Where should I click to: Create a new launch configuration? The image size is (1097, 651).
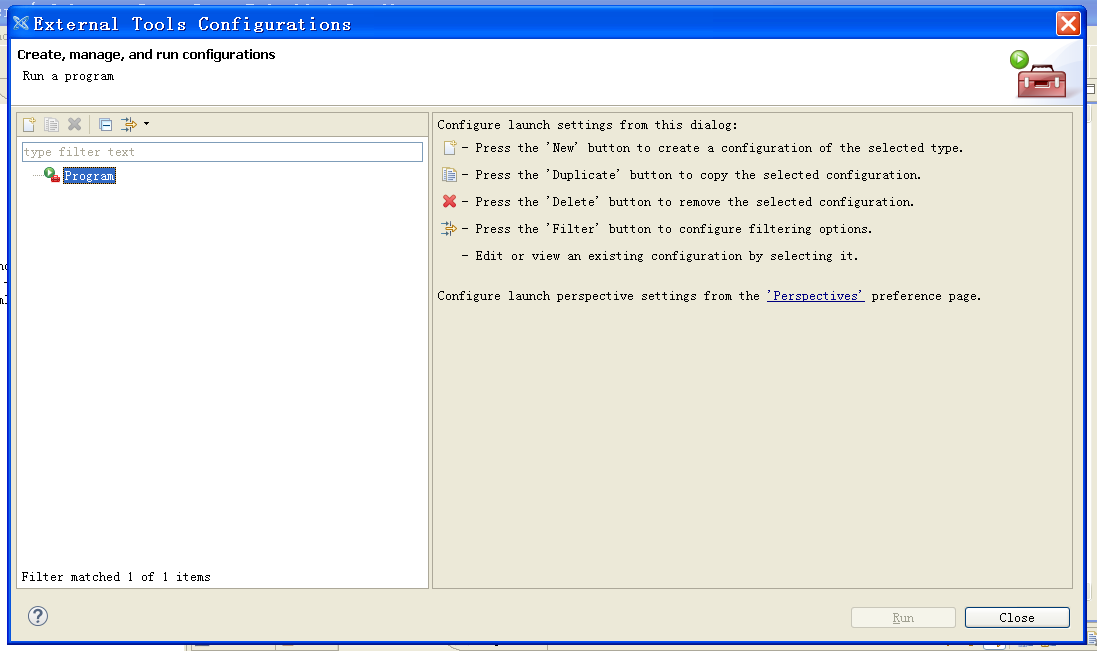pos(27,124)
